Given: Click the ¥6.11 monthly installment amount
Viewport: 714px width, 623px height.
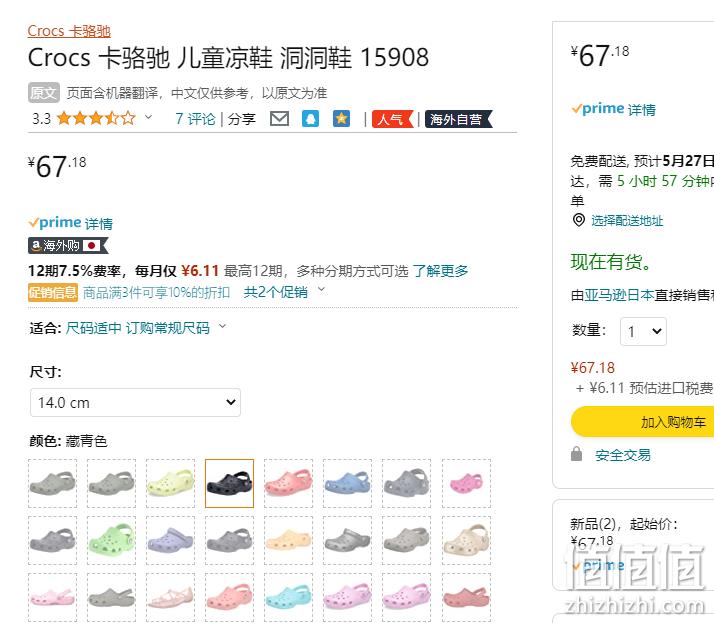Looking at the screenshot, I should (x=200, y=271).
